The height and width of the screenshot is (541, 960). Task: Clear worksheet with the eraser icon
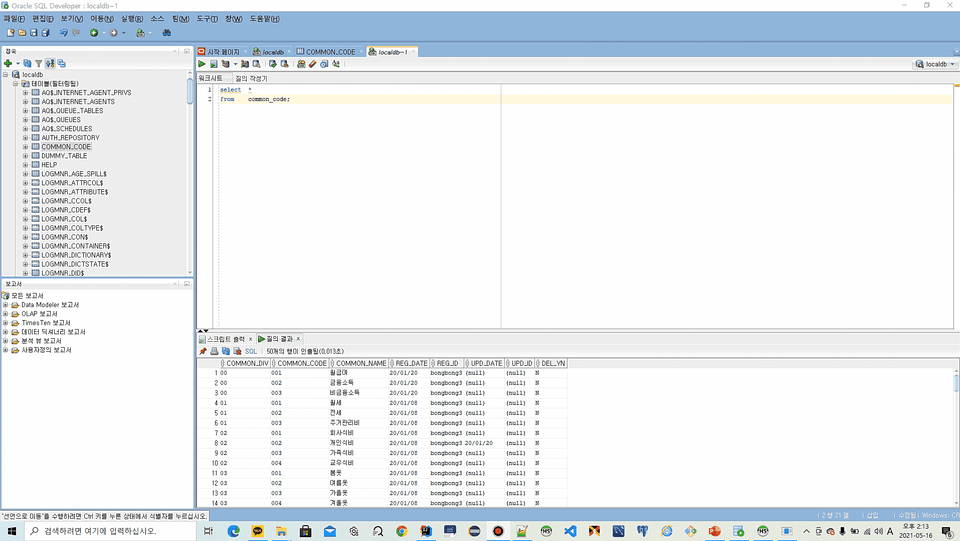point(312,64)
